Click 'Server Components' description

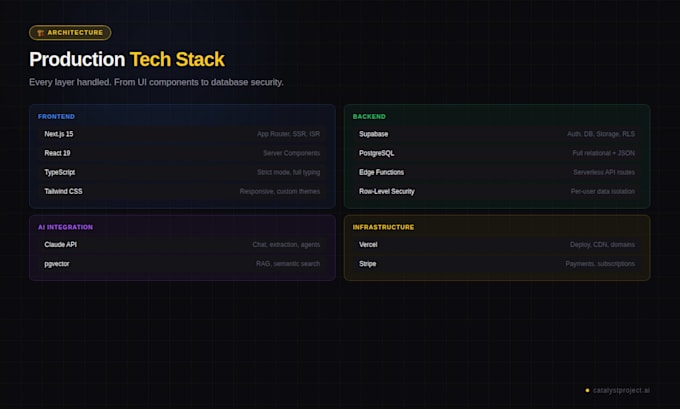tap(291, 153)
